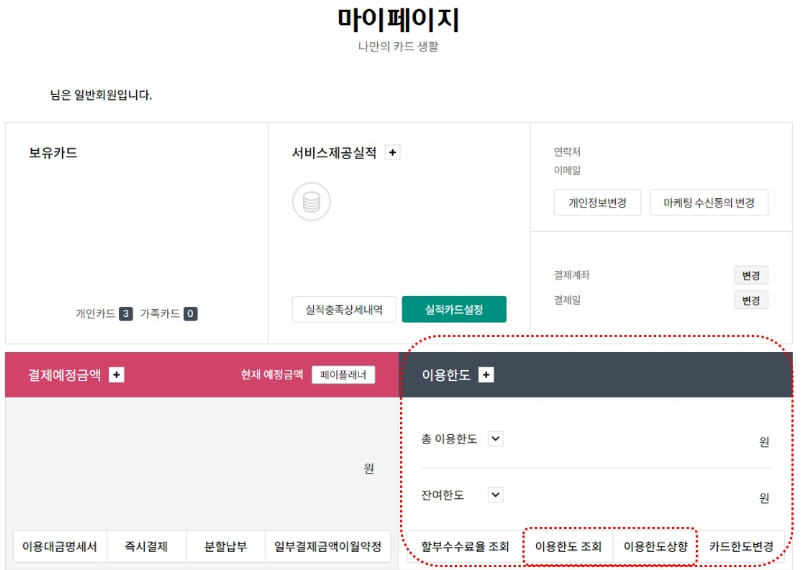Select 즉시결제 tab

147,546
